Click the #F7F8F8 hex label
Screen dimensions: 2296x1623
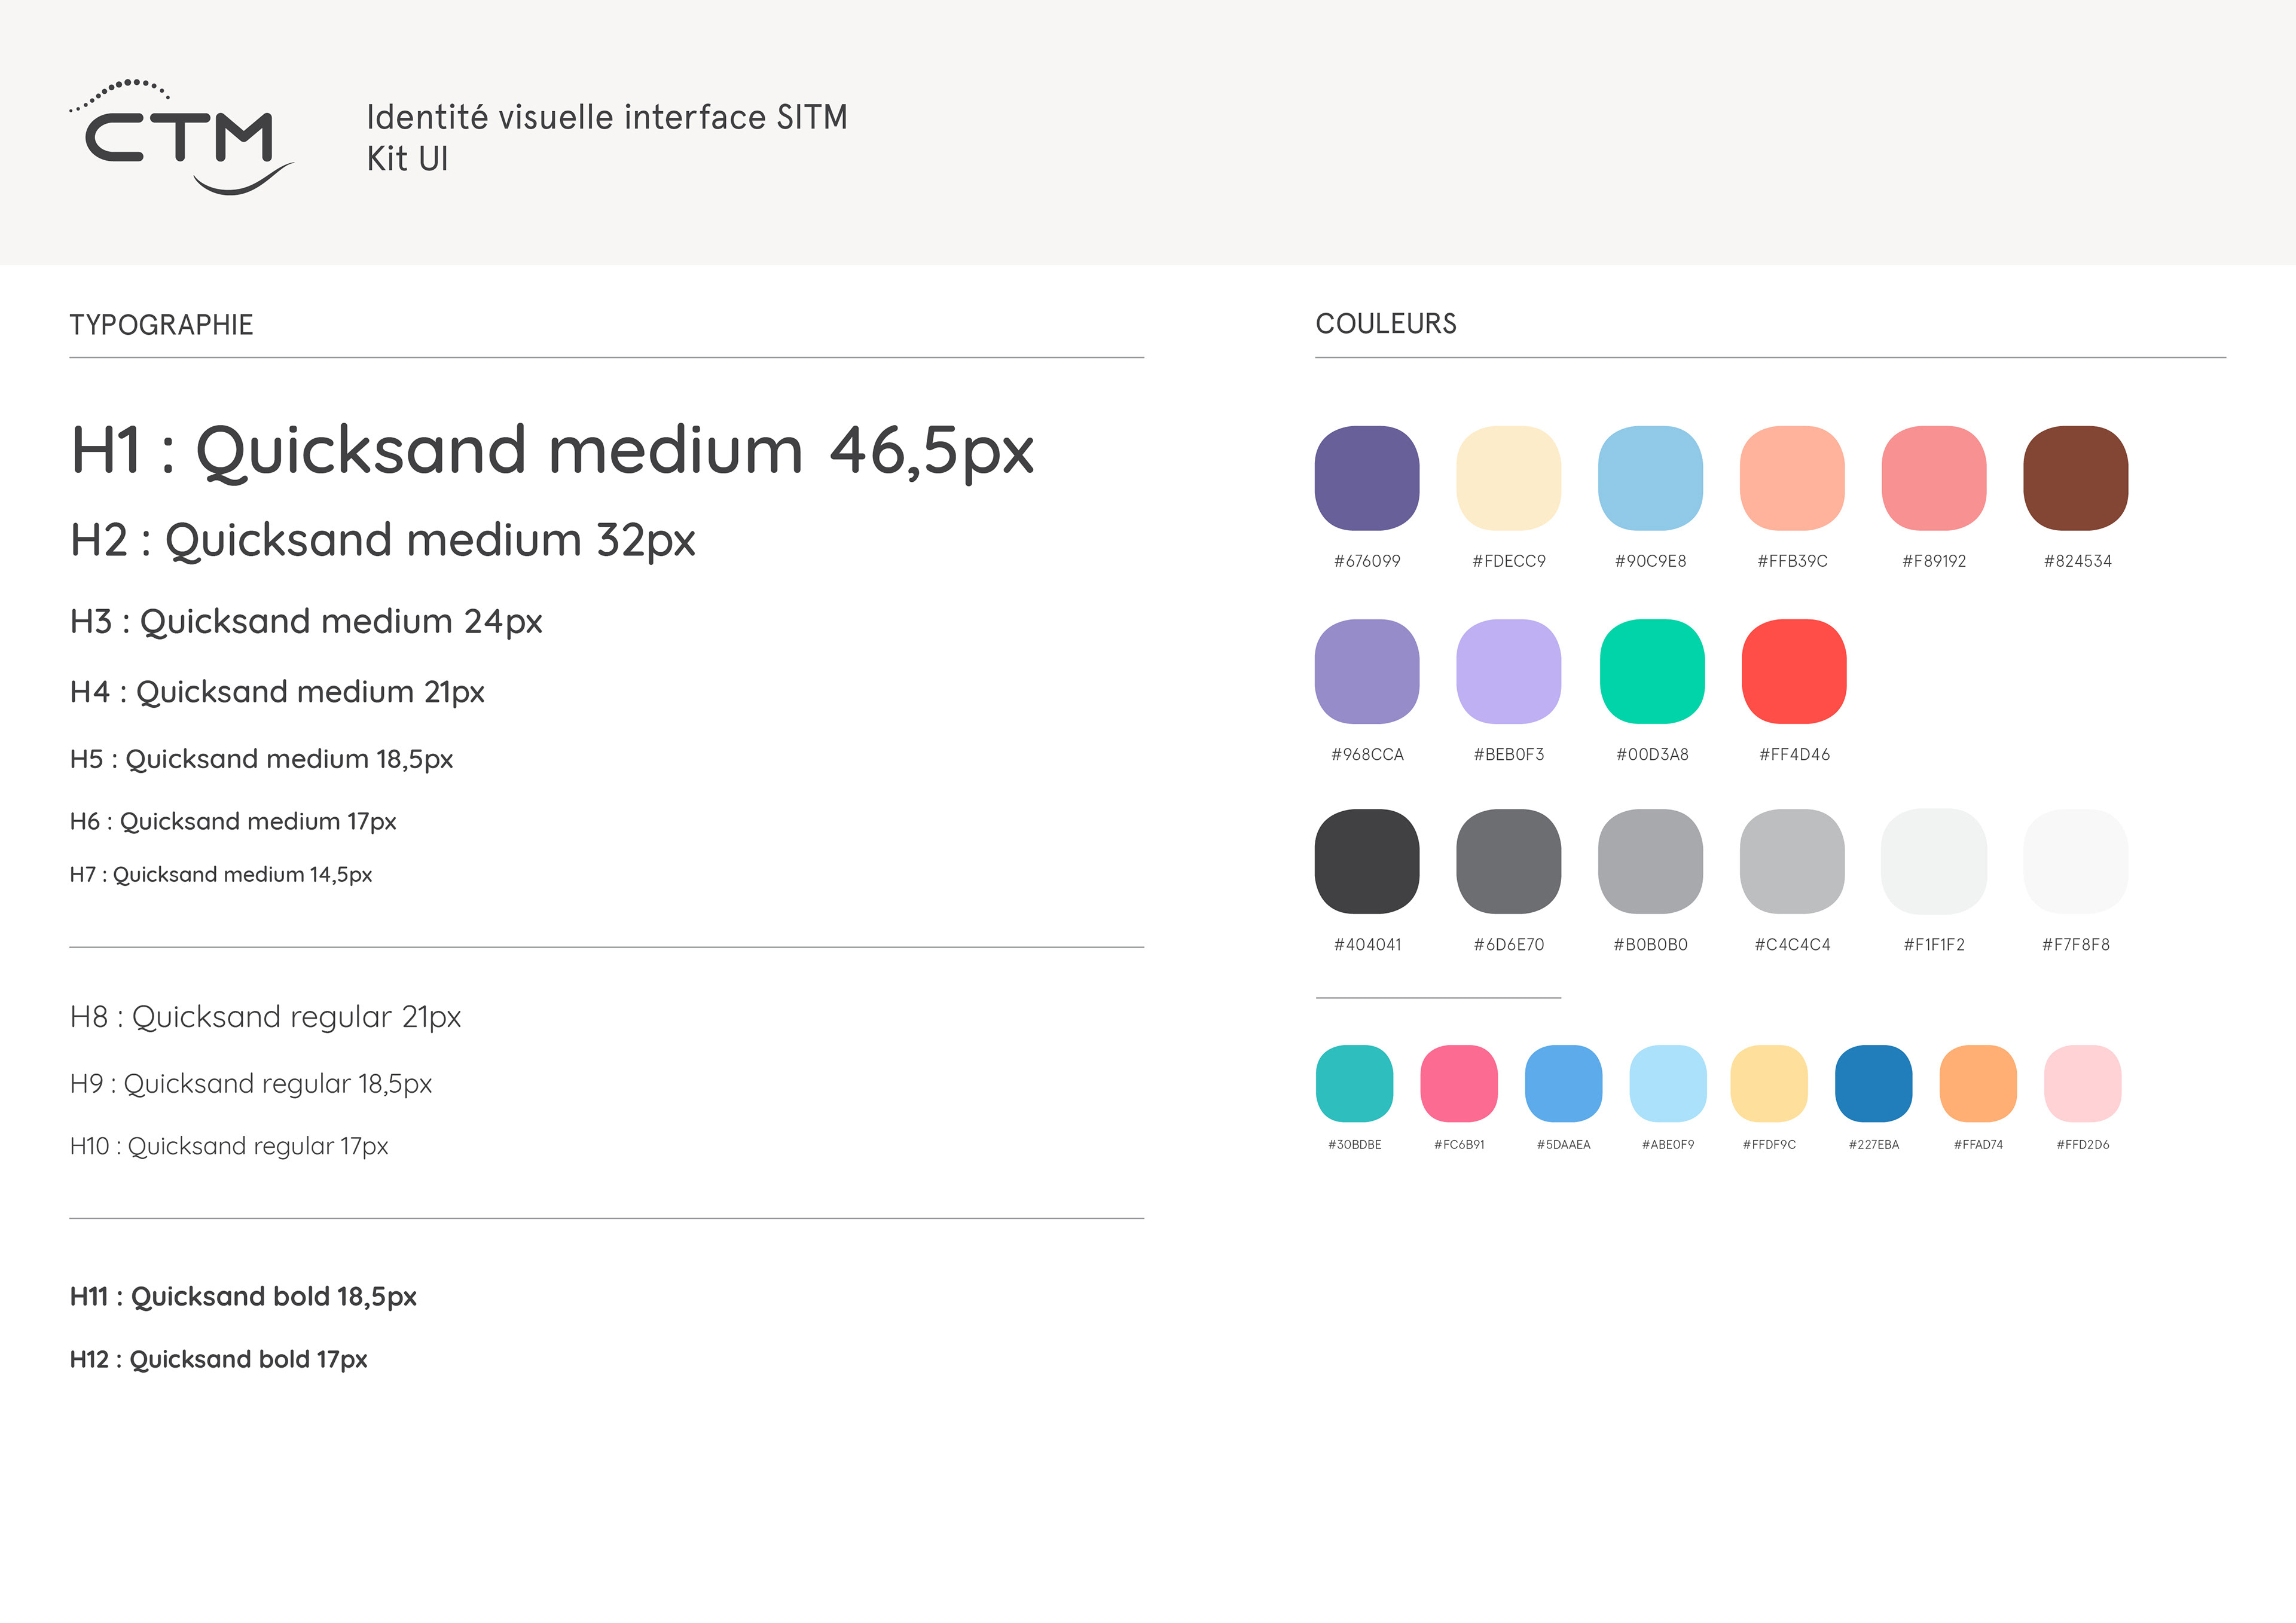point(2076,945)
